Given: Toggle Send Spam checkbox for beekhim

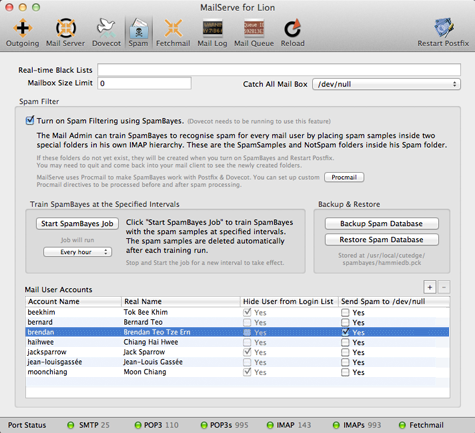Looking at the screenshot, I should coord(345,312).
